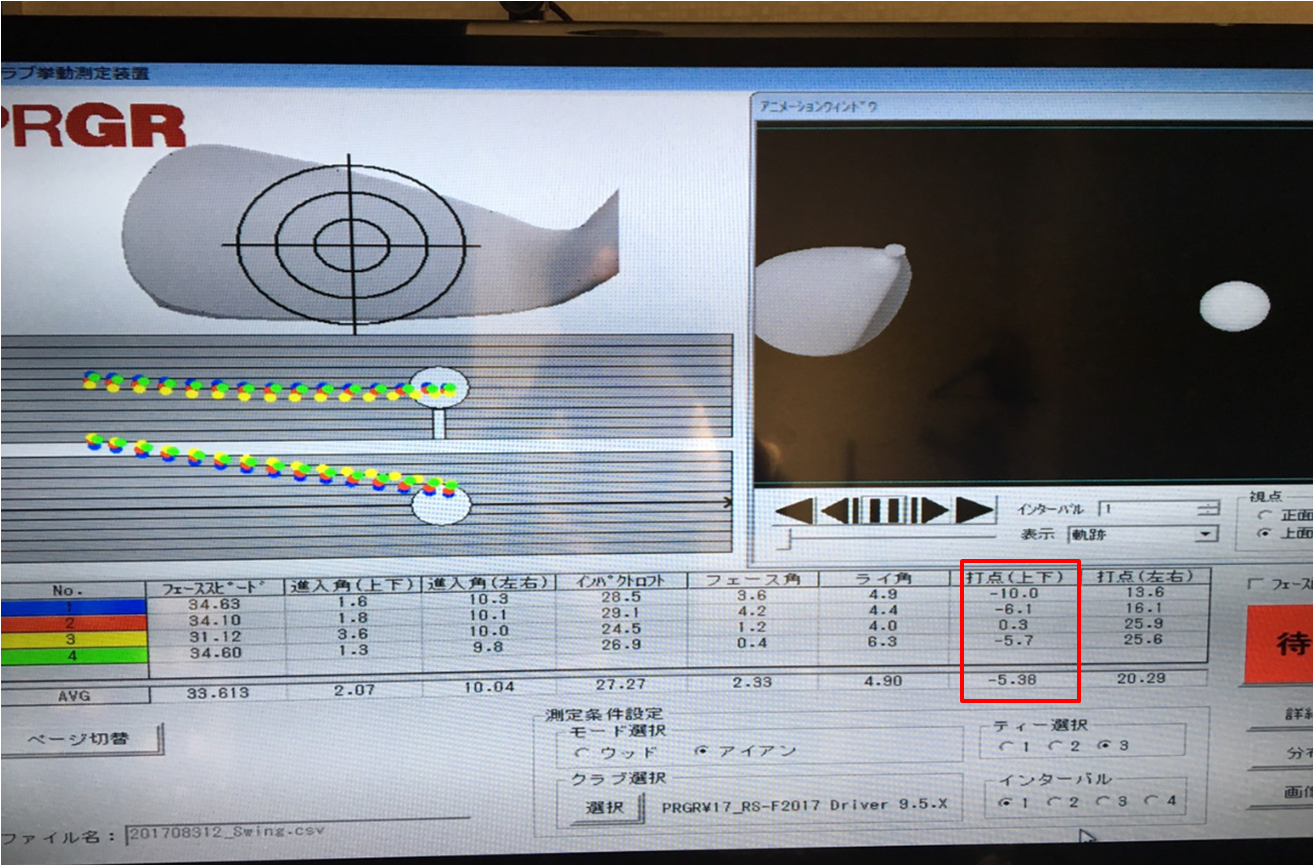Viewport: 1314px width, 866px height.
Task: Set interval radio to 4
Action: click(x=1151, y=800)
